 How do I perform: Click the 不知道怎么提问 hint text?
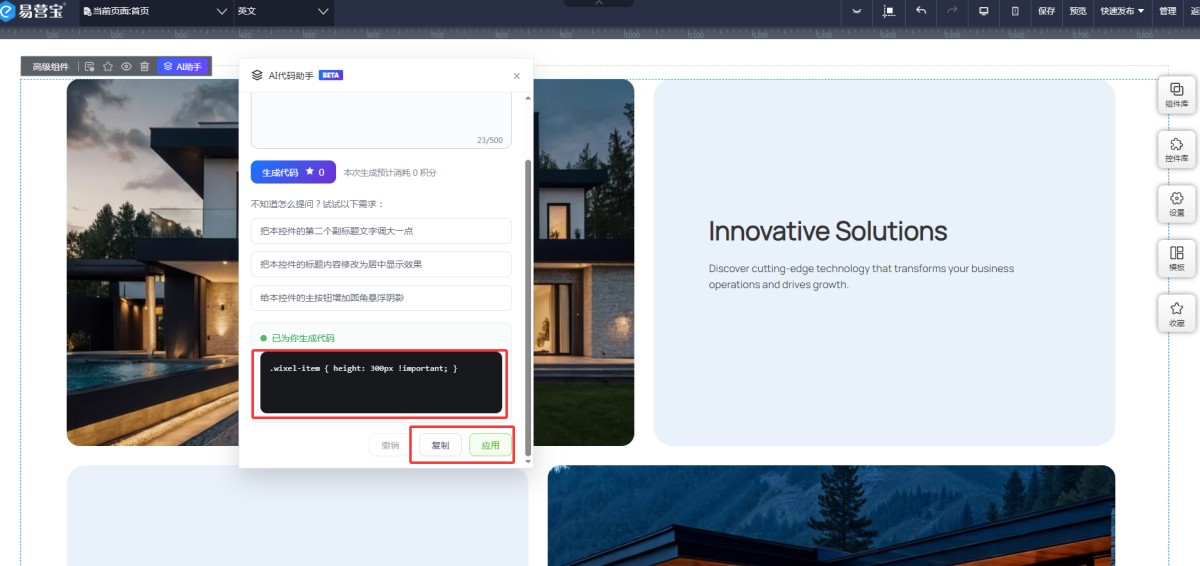coord(317,204)
